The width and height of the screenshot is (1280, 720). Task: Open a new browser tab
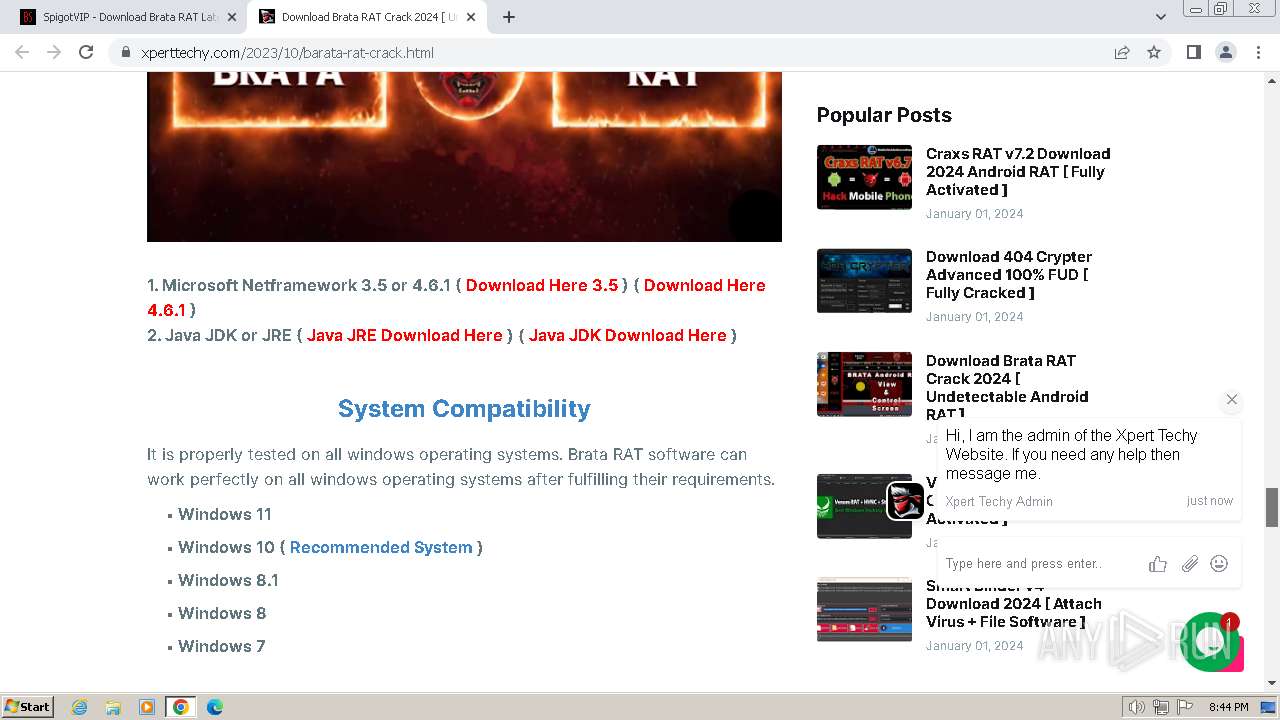click(508, 17)
